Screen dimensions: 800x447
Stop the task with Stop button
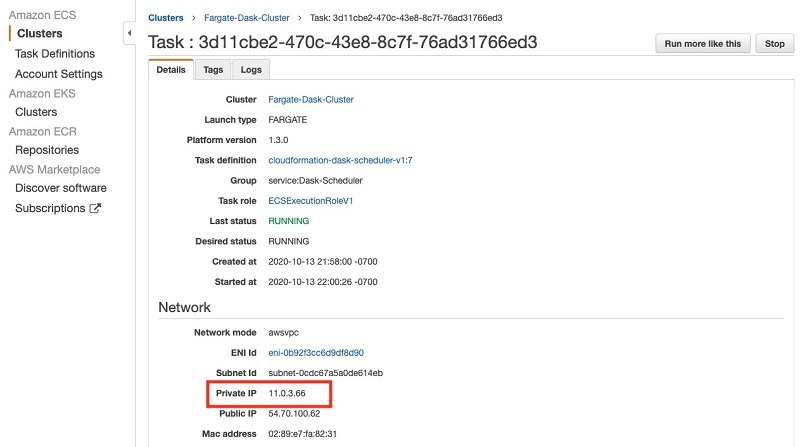[774, 44]
